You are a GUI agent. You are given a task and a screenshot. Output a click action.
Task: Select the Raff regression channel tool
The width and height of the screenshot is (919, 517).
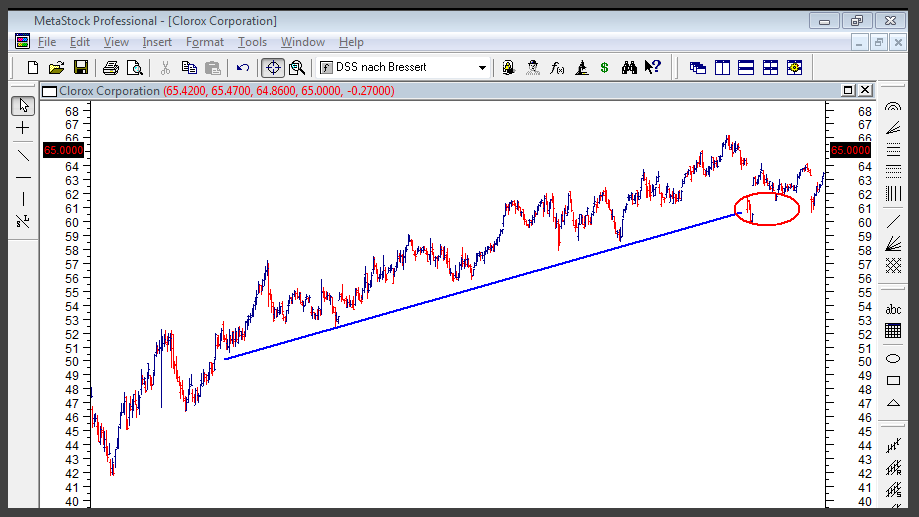click(893, 468)
